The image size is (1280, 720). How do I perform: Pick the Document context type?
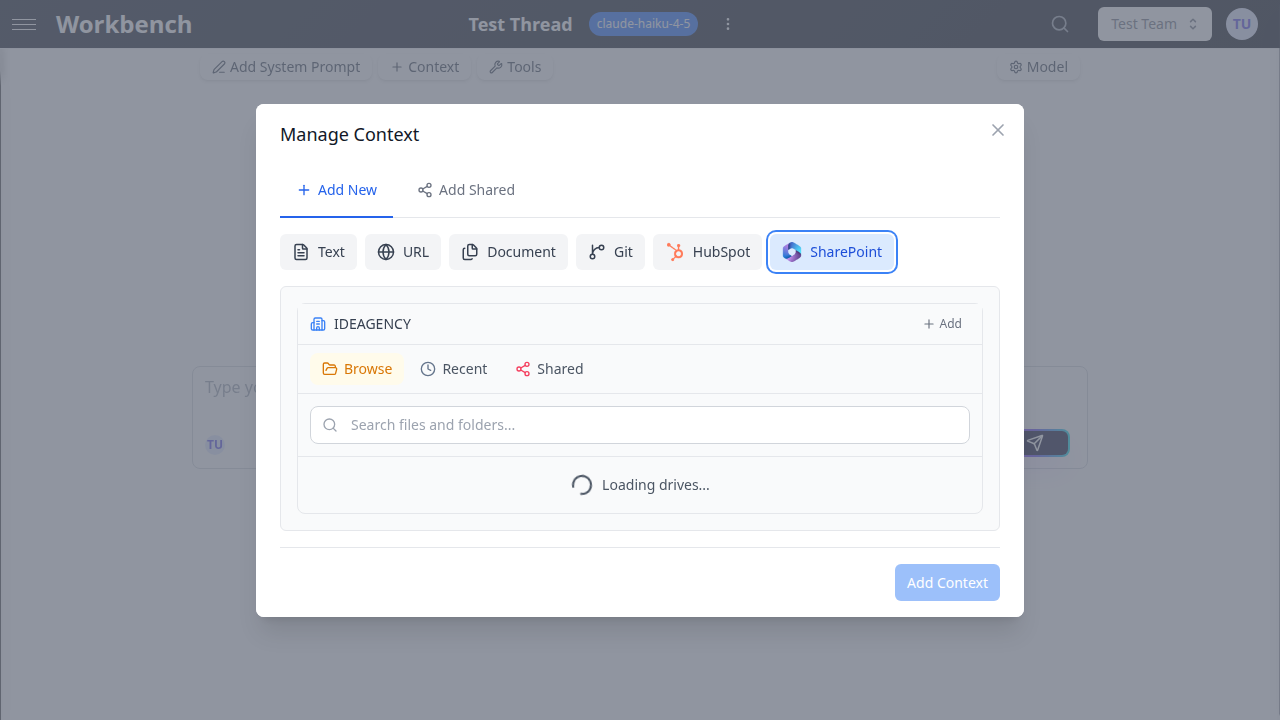508,252
